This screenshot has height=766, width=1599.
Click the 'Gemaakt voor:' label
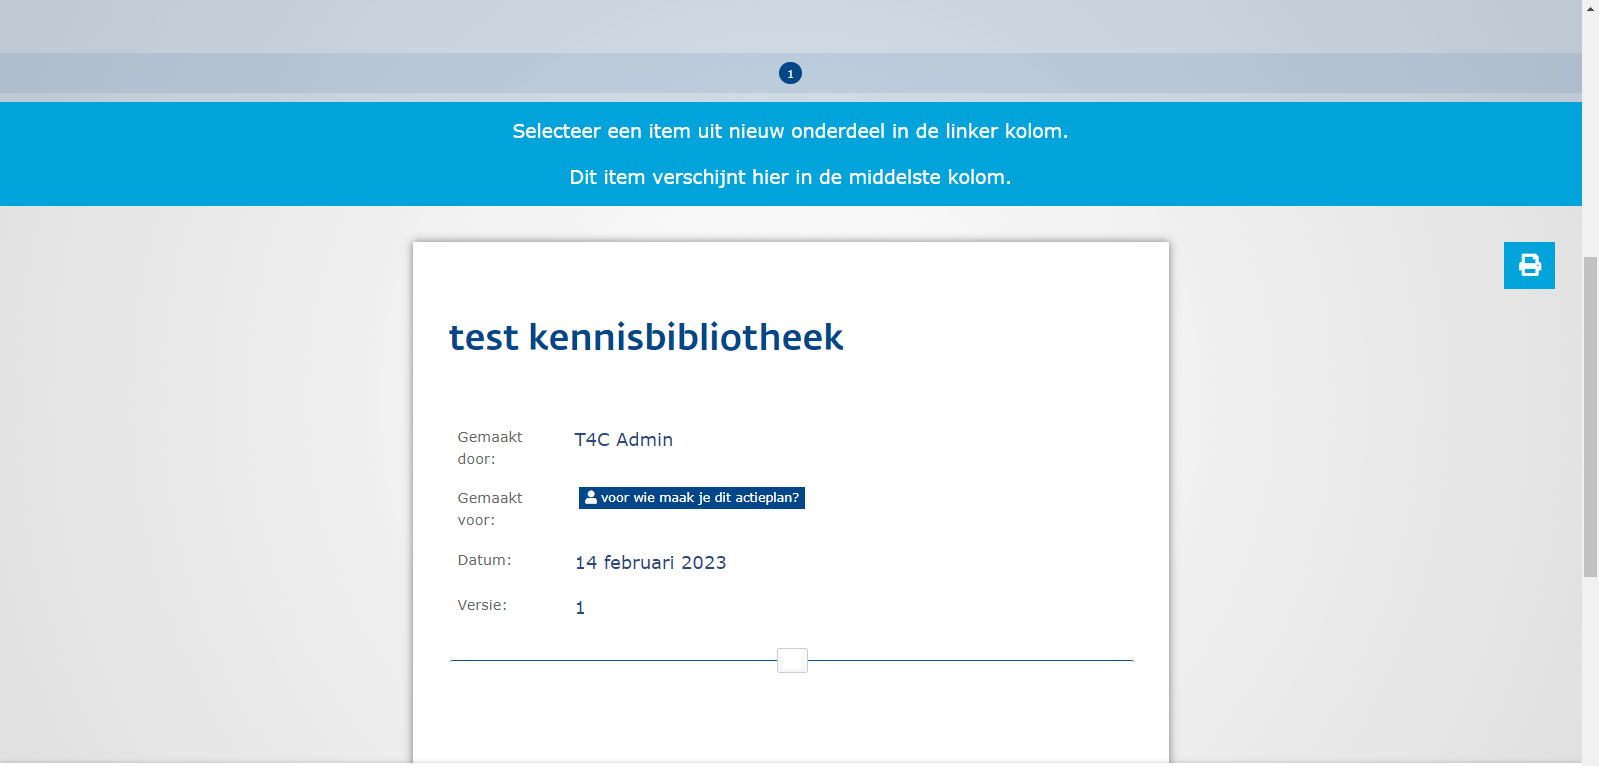490,509
